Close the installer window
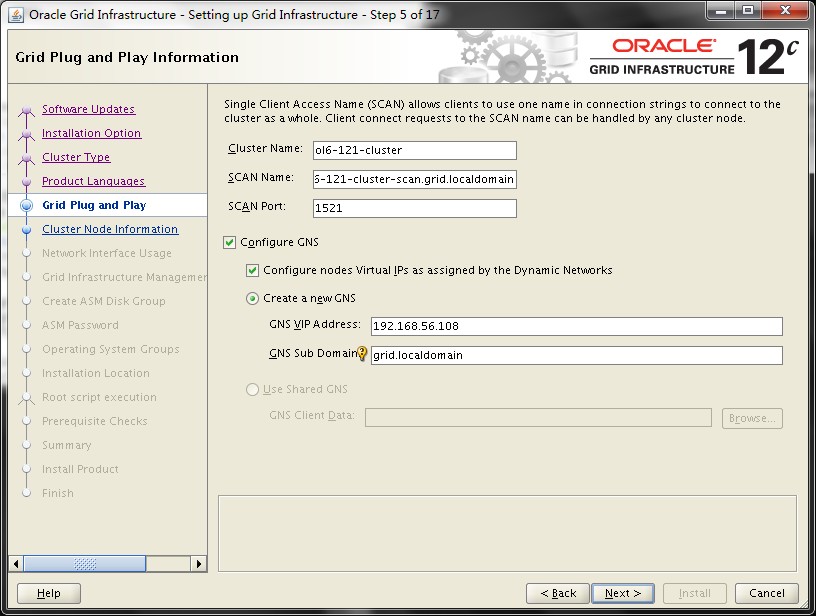Screen dimensions: 816x616 785,10
